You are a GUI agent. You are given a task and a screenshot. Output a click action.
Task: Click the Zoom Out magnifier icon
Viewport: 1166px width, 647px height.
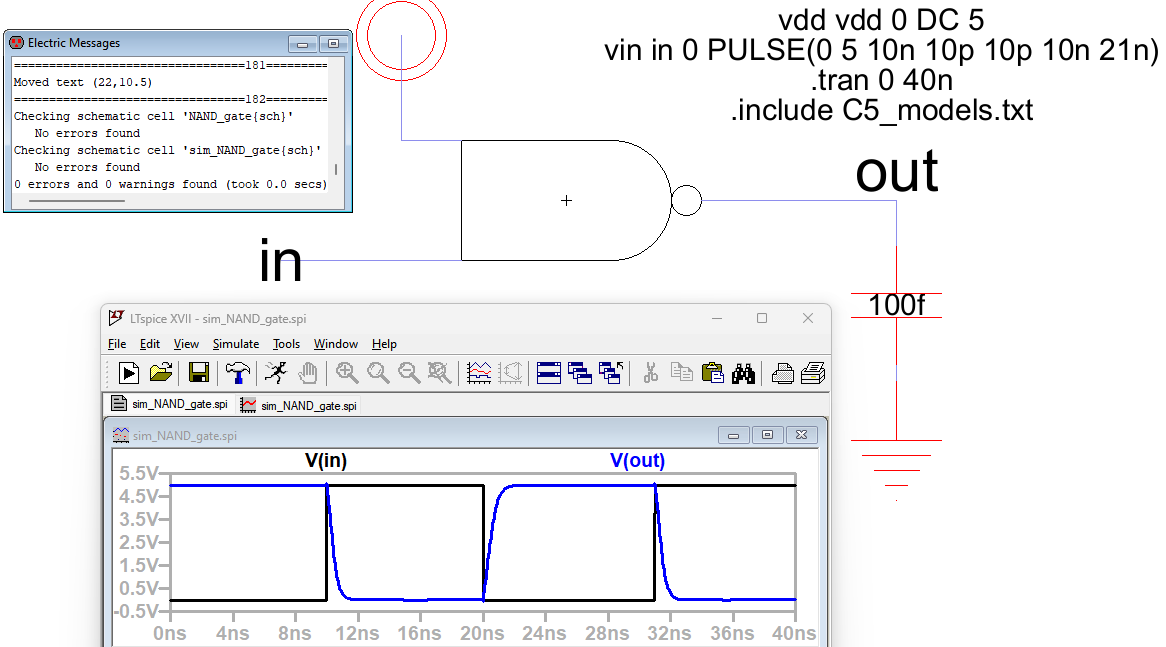point(409,373)
